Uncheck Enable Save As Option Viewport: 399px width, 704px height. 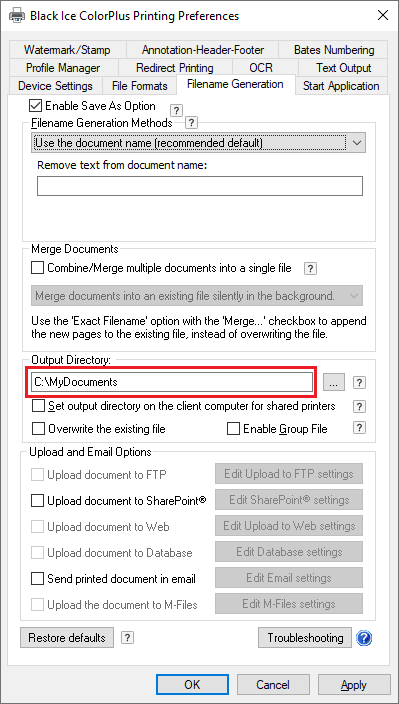click(35, 106)
